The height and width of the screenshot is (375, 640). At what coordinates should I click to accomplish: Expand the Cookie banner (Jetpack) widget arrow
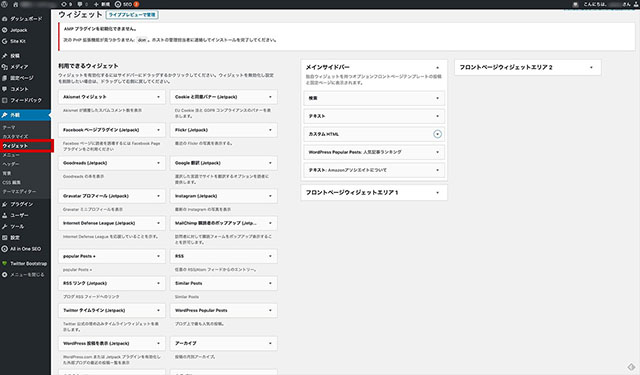click(270, 97)
